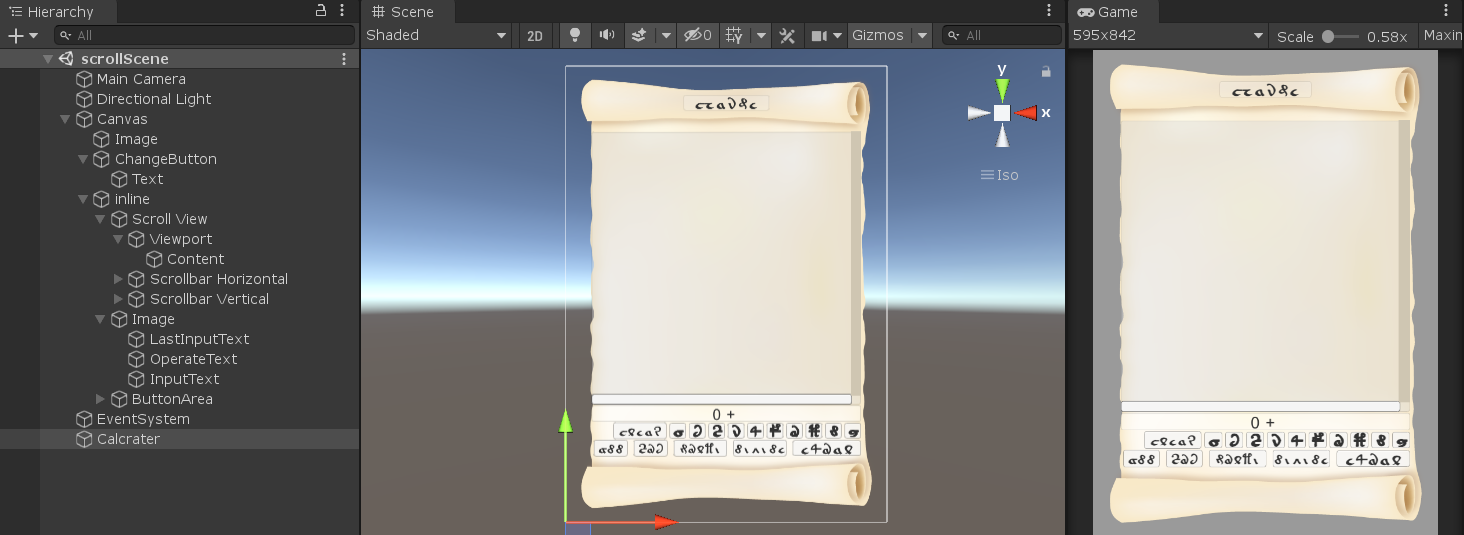Toggle the scene grid visibility icon
Screen dimensions: 1464x535
(x=734, y=35)
